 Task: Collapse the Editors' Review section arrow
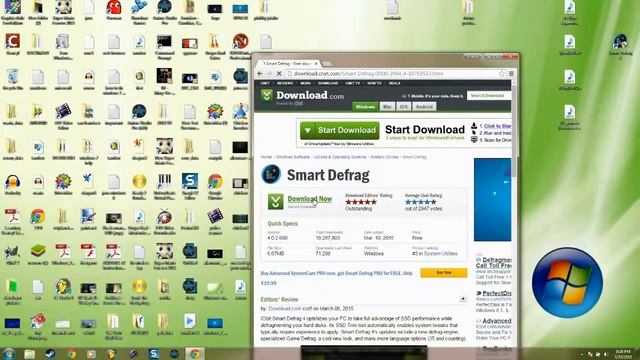pos(463,299)
